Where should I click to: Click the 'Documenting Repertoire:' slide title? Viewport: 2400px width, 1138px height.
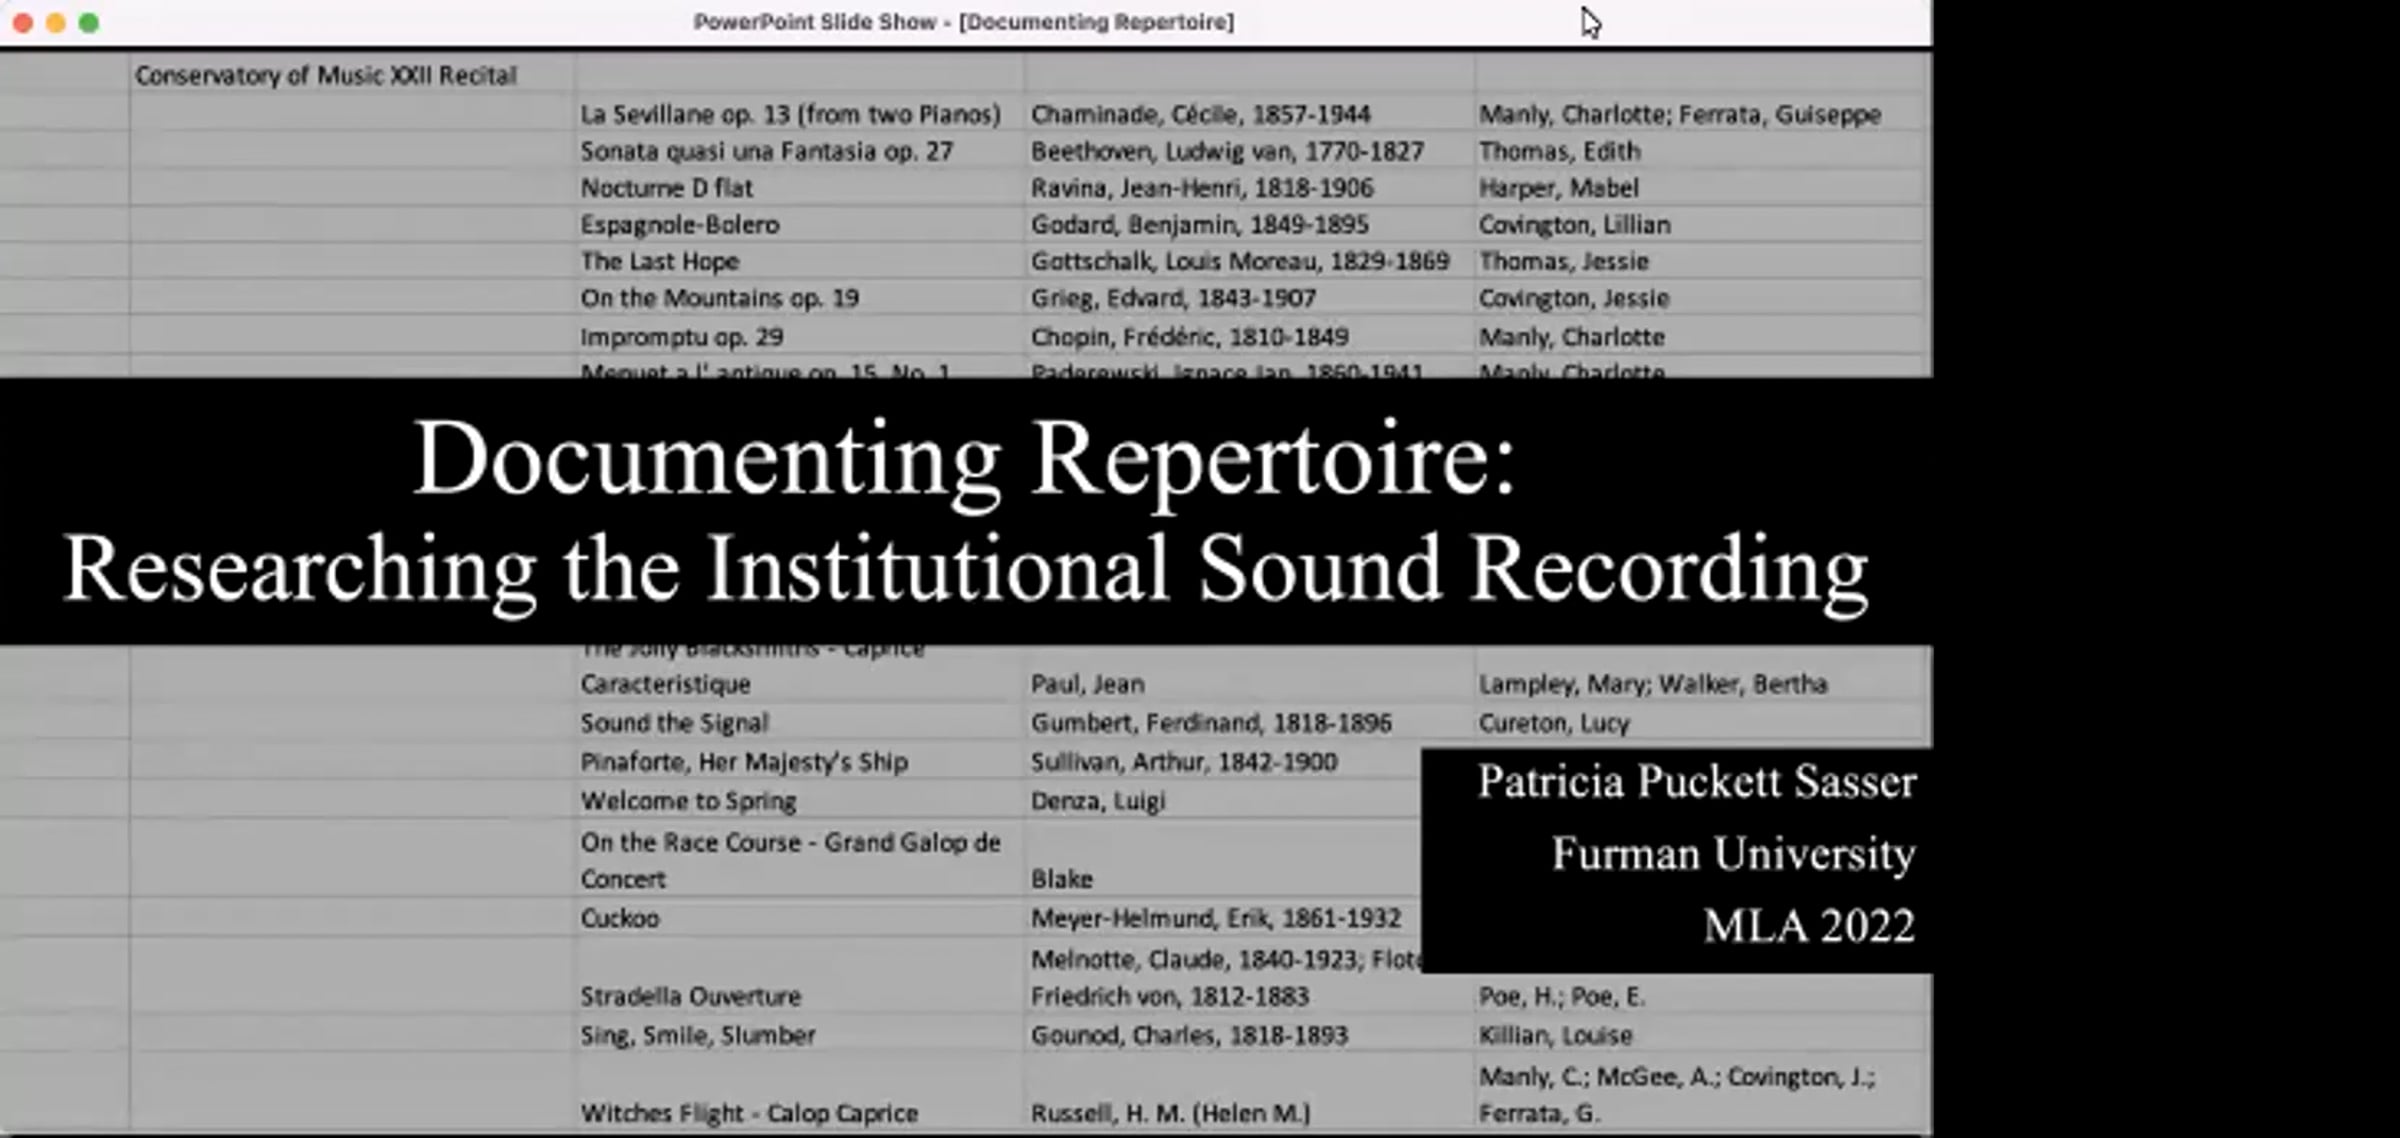tap(963, 458)
